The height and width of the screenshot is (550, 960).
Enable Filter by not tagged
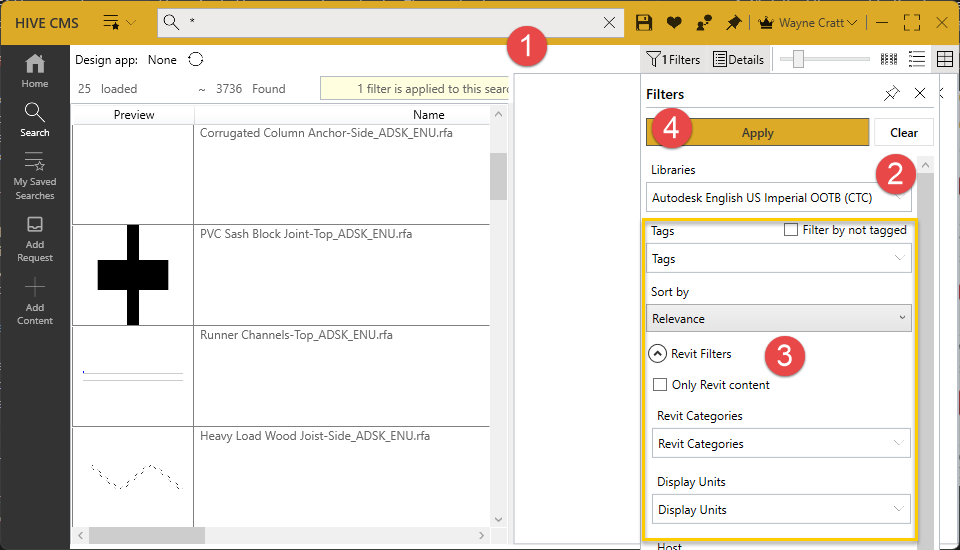[791, 230]
